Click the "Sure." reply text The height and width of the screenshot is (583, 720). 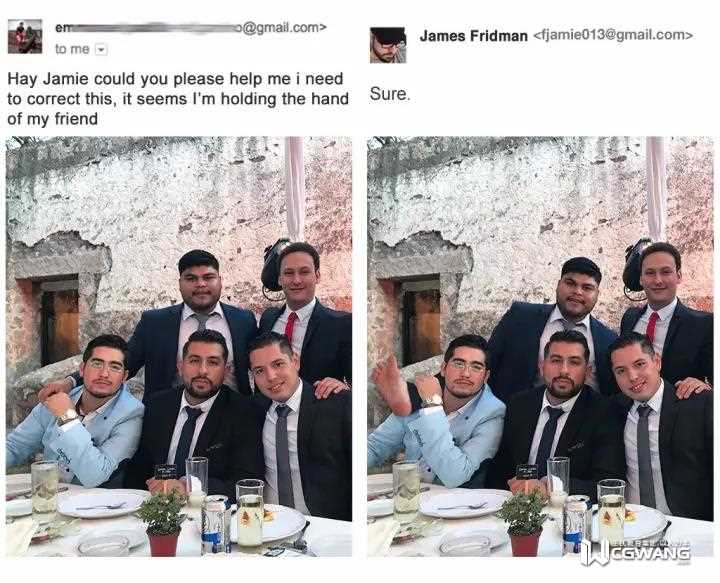389,94
